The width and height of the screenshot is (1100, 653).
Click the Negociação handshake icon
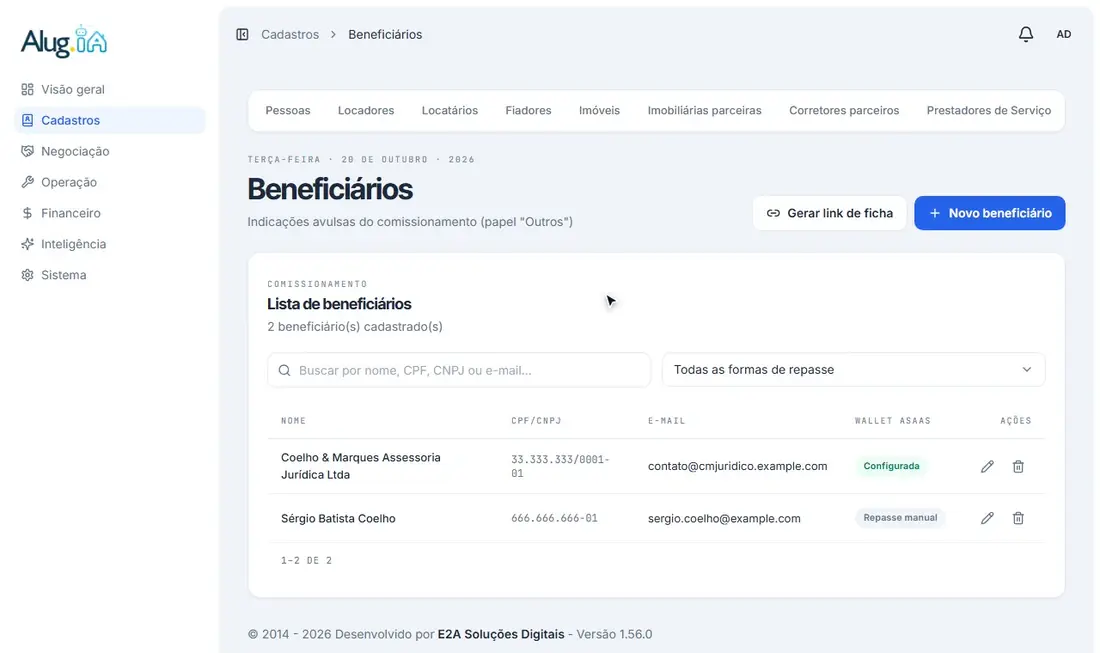tap(27, 151)
